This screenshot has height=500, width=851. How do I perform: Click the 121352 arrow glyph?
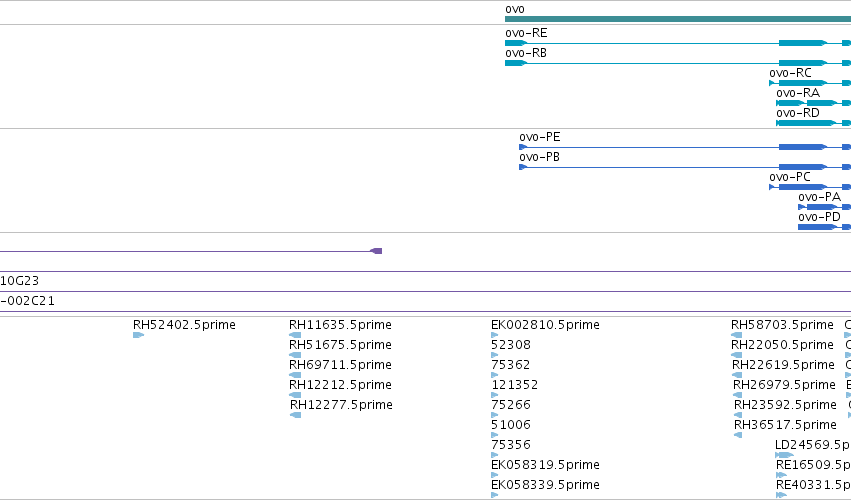494,395
